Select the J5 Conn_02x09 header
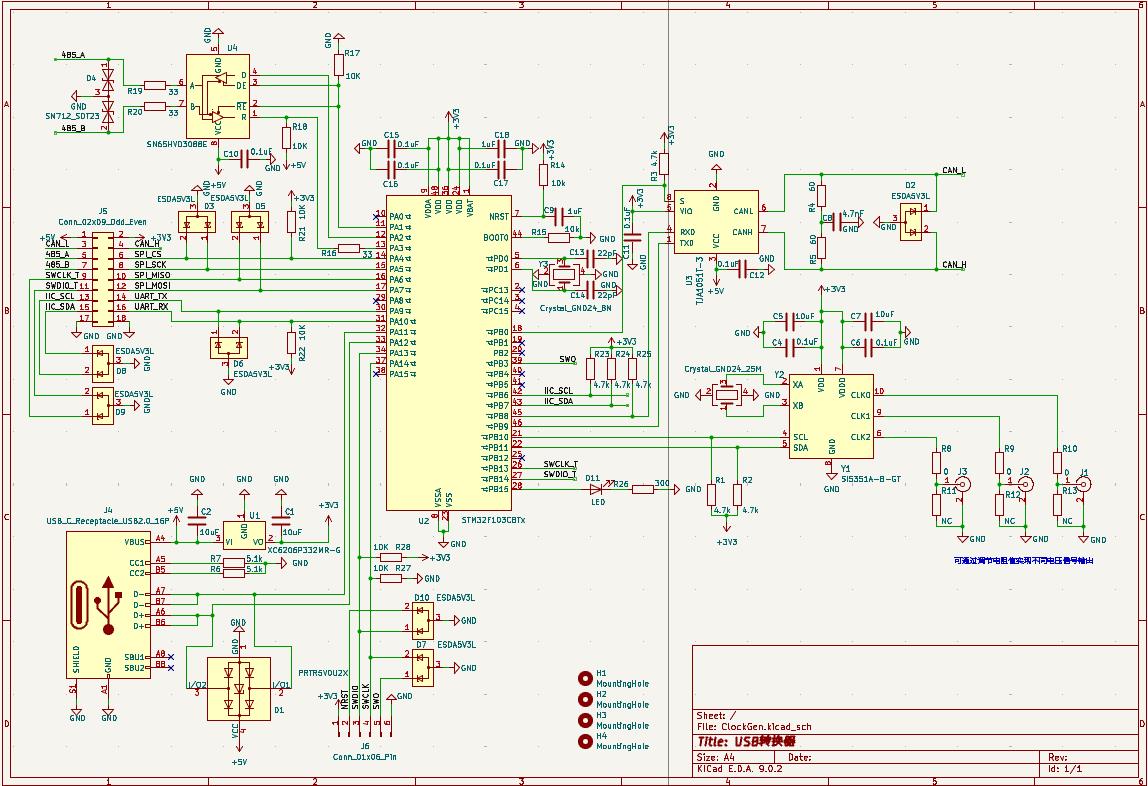Image resolution: width=1148 pixels, height=786 pixels. [102, 277]
